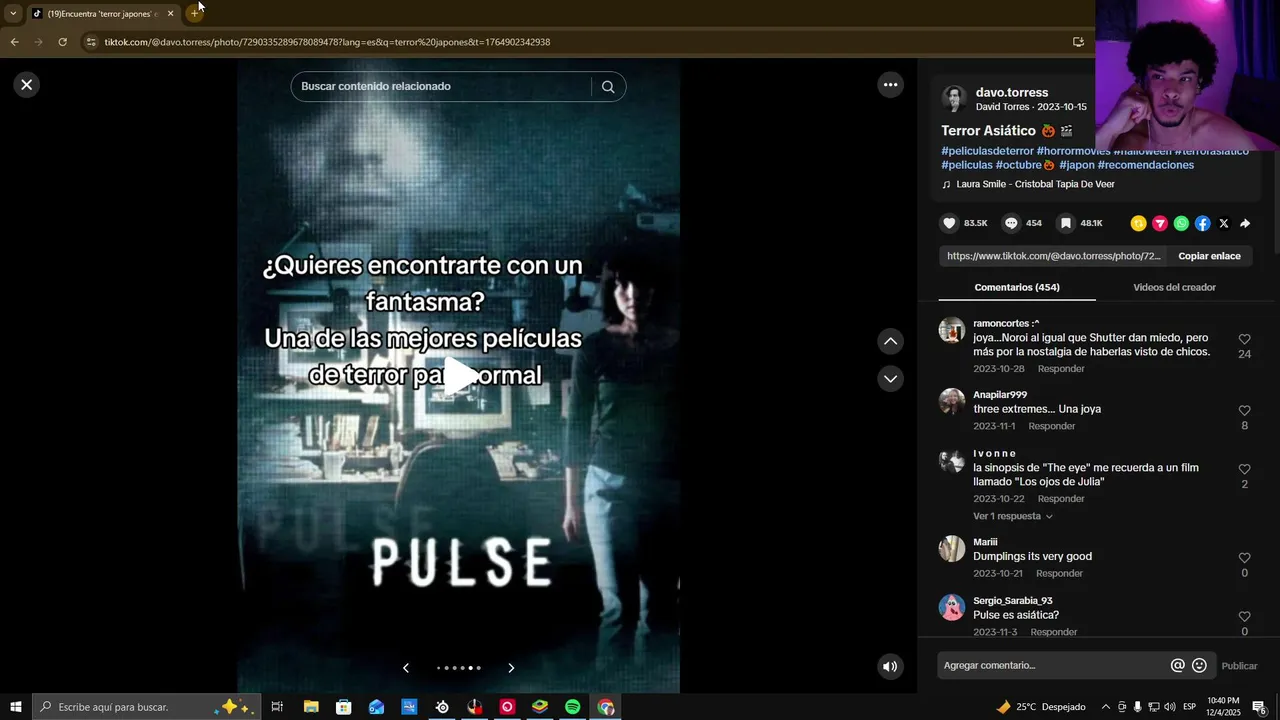1280x720 pixels.
Task: Open Laura Smile sound link
Action: [x=1035, y=184]
